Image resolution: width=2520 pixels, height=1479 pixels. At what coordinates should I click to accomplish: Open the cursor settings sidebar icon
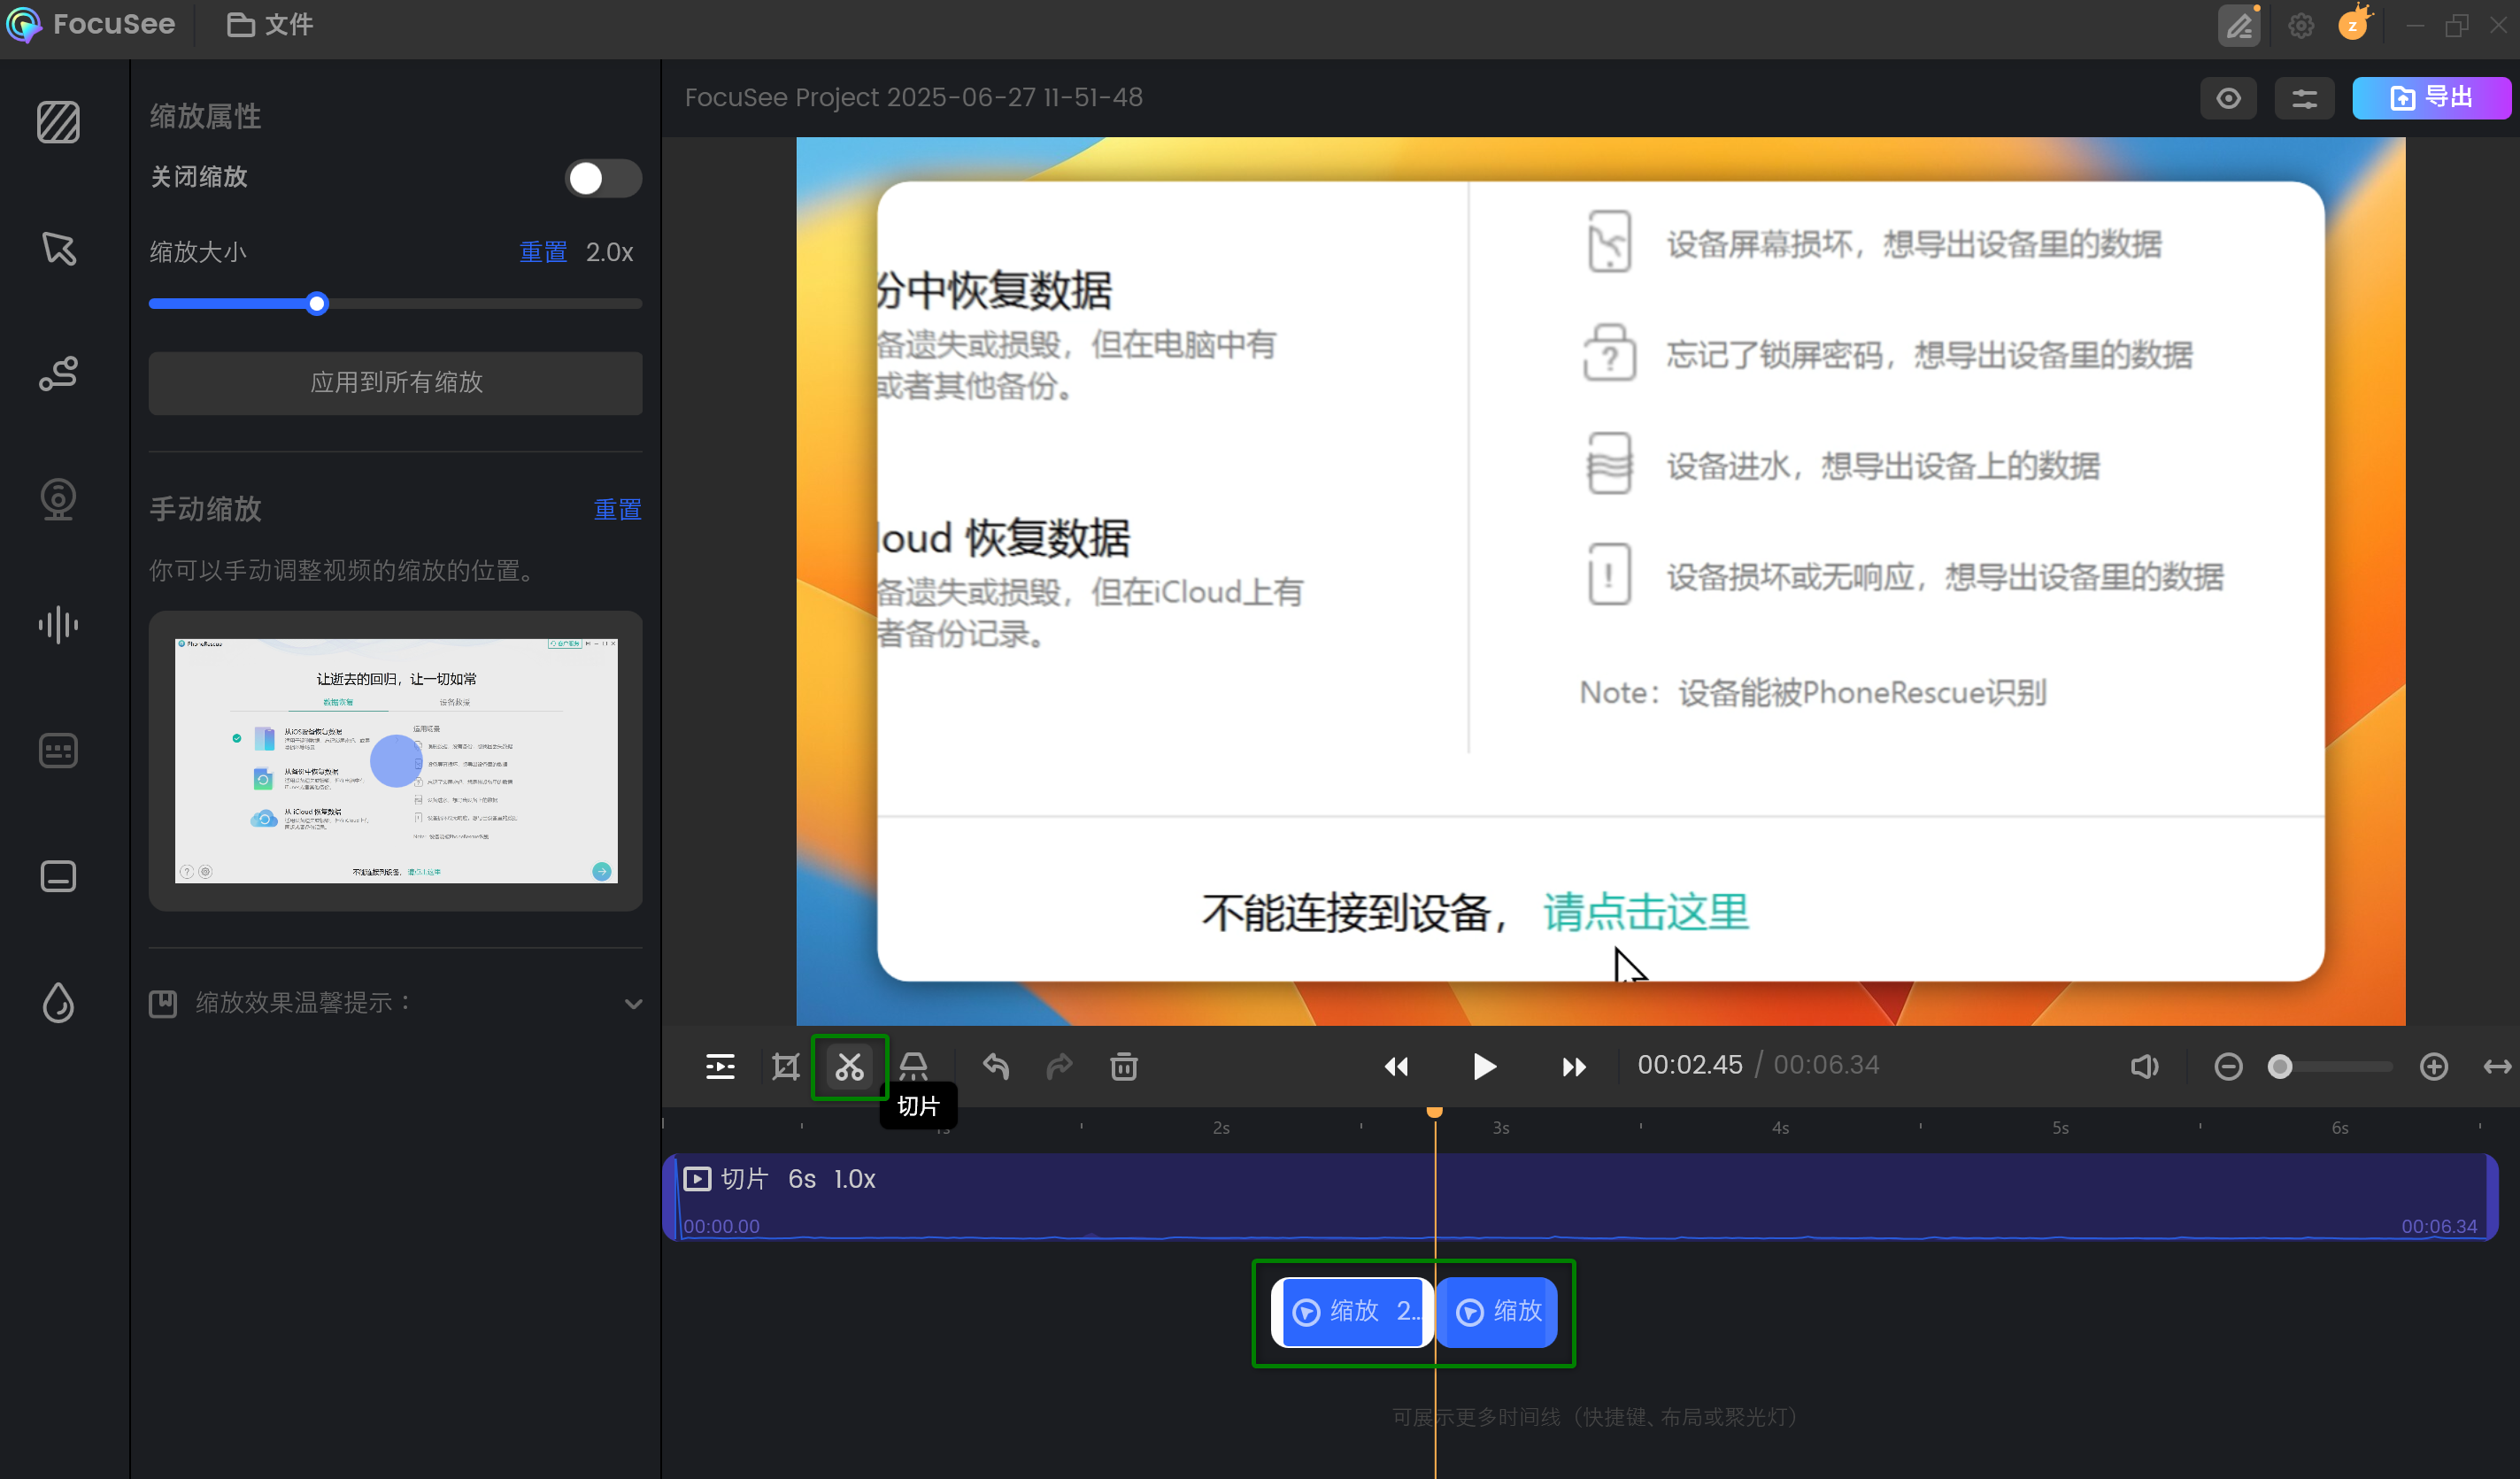point(58,249)
